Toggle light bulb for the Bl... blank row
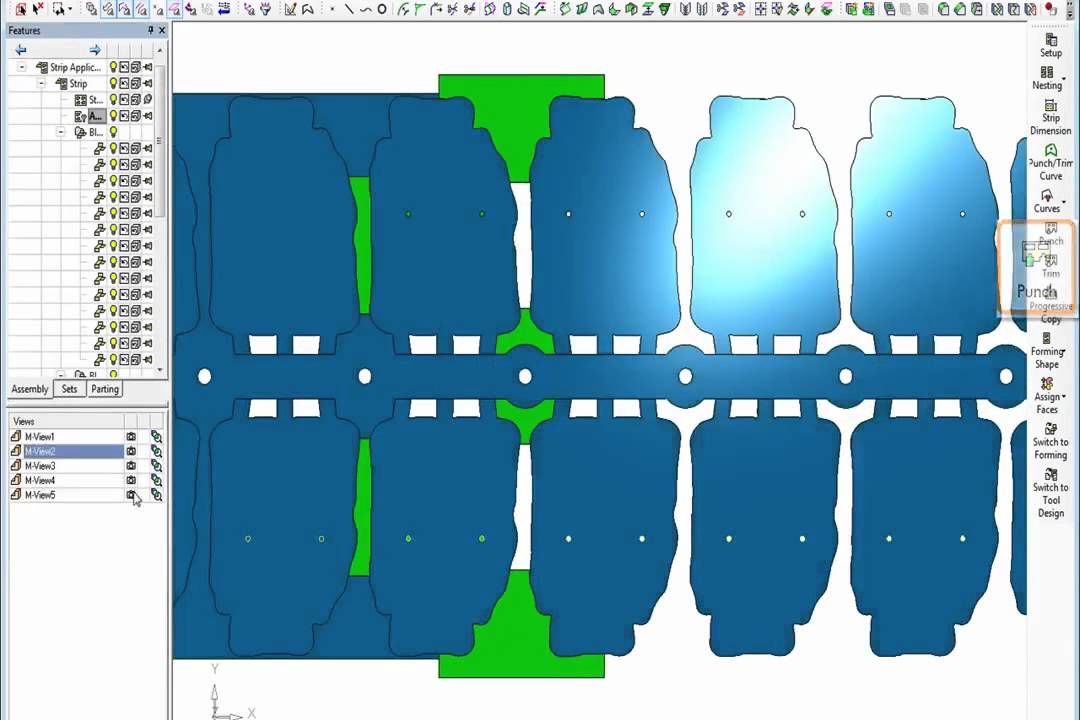Viewport: 1080px width, 720px height. (x=113, y=132)
